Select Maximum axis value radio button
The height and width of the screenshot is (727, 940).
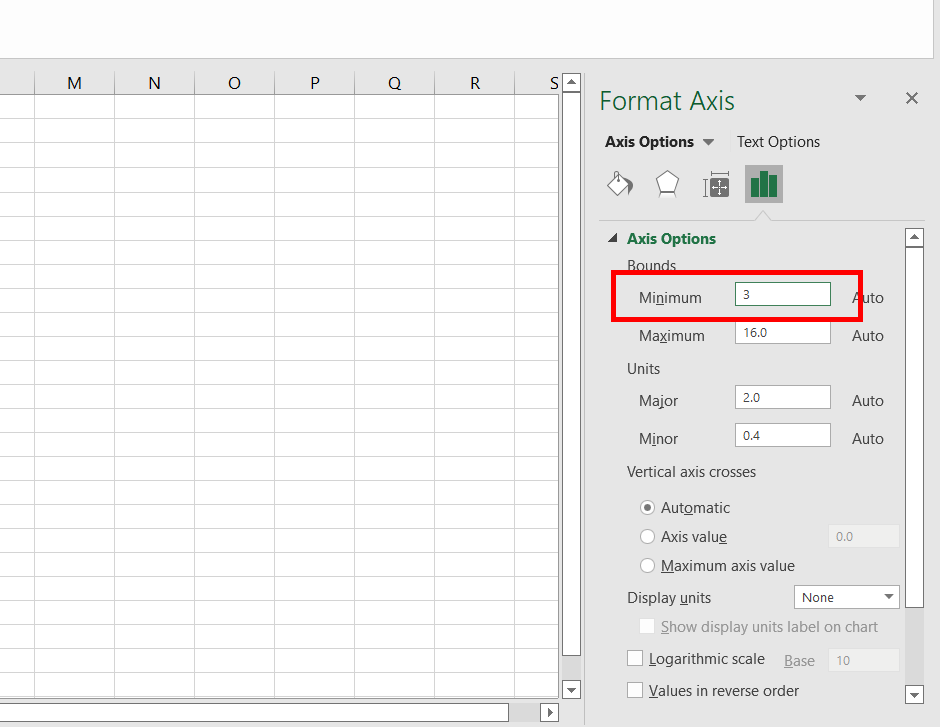click(x=647, y=565)
